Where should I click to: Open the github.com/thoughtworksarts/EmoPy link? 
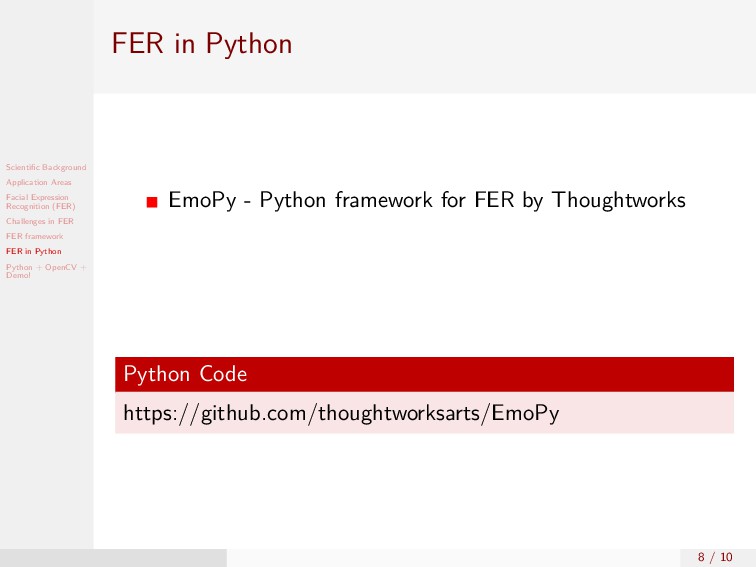341,413
